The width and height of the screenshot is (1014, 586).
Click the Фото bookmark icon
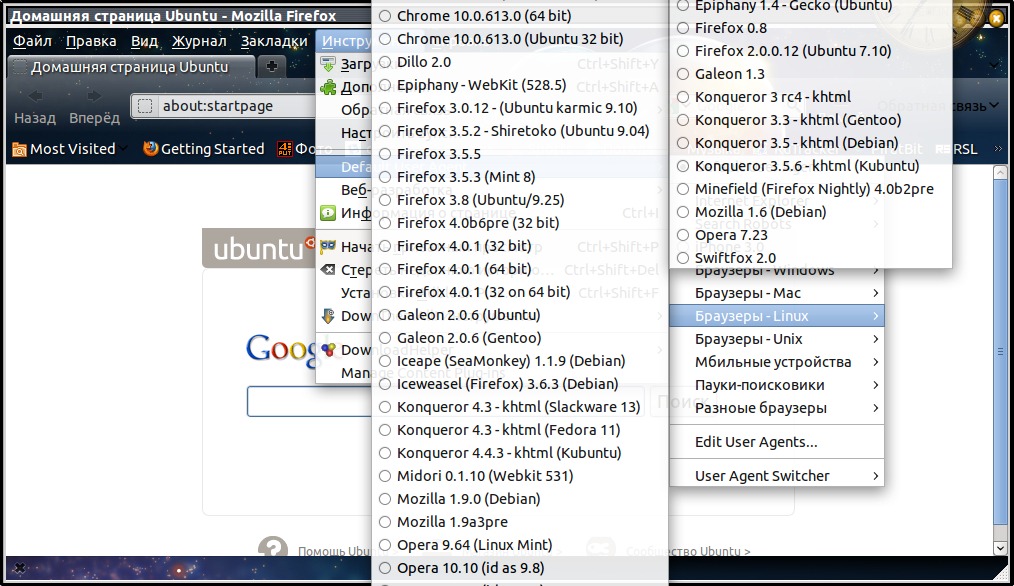pos(285,149)
